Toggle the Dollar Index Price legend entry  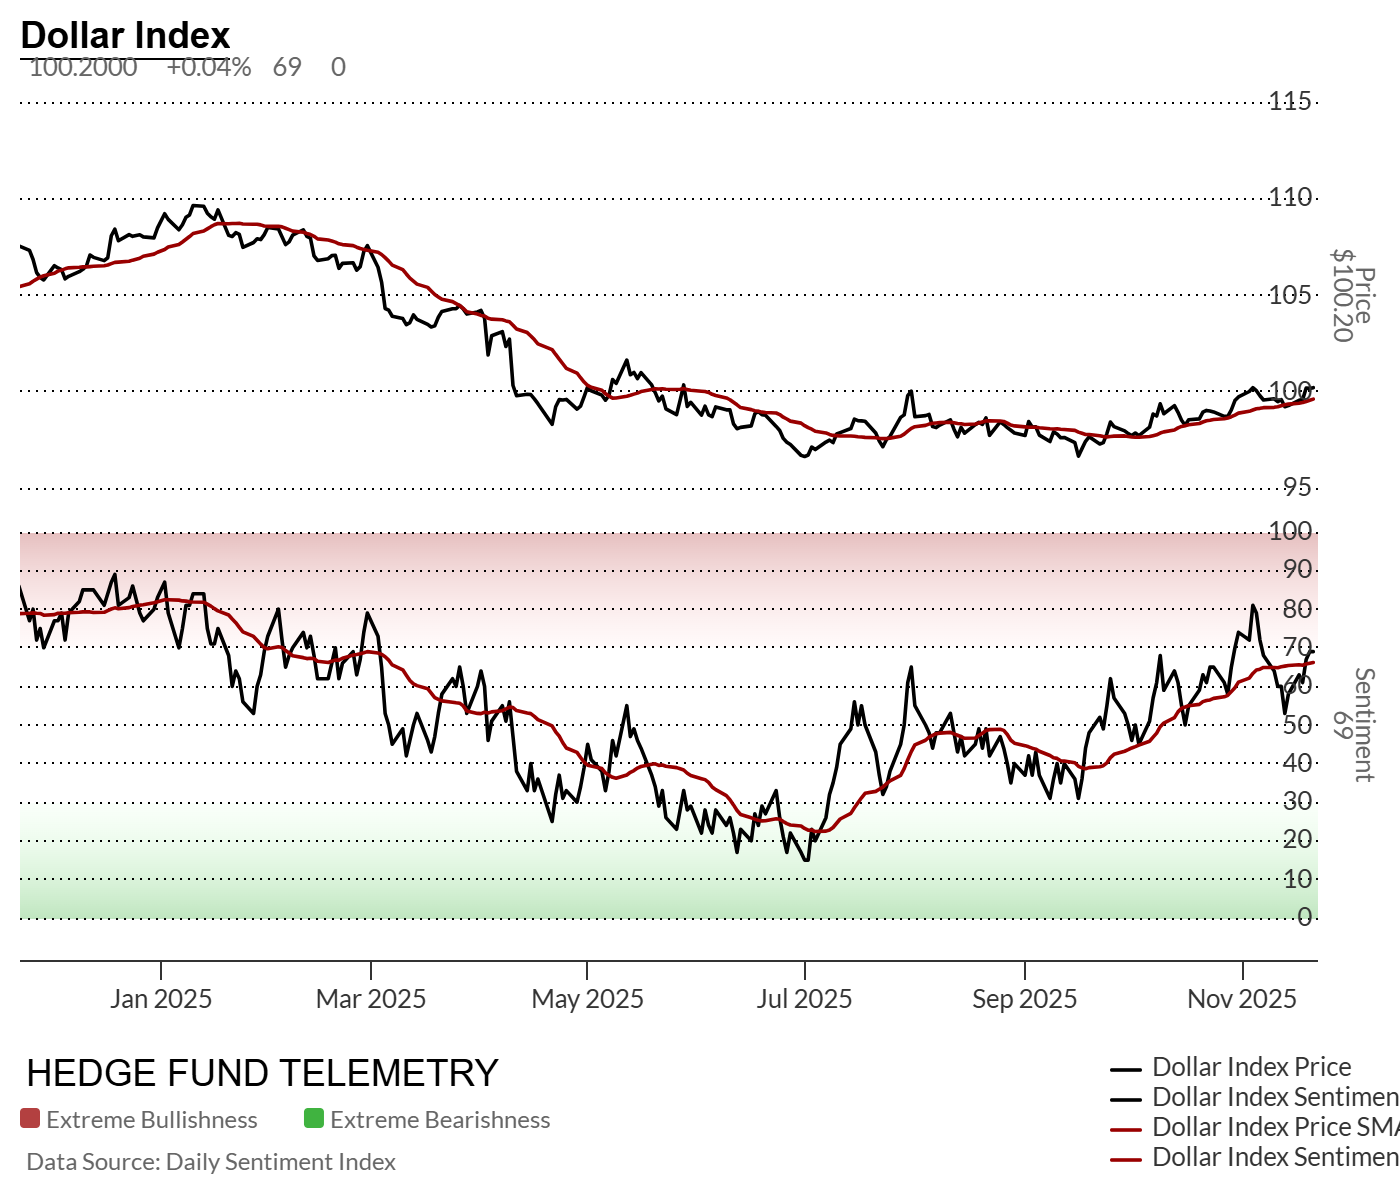point(1250,1067)
